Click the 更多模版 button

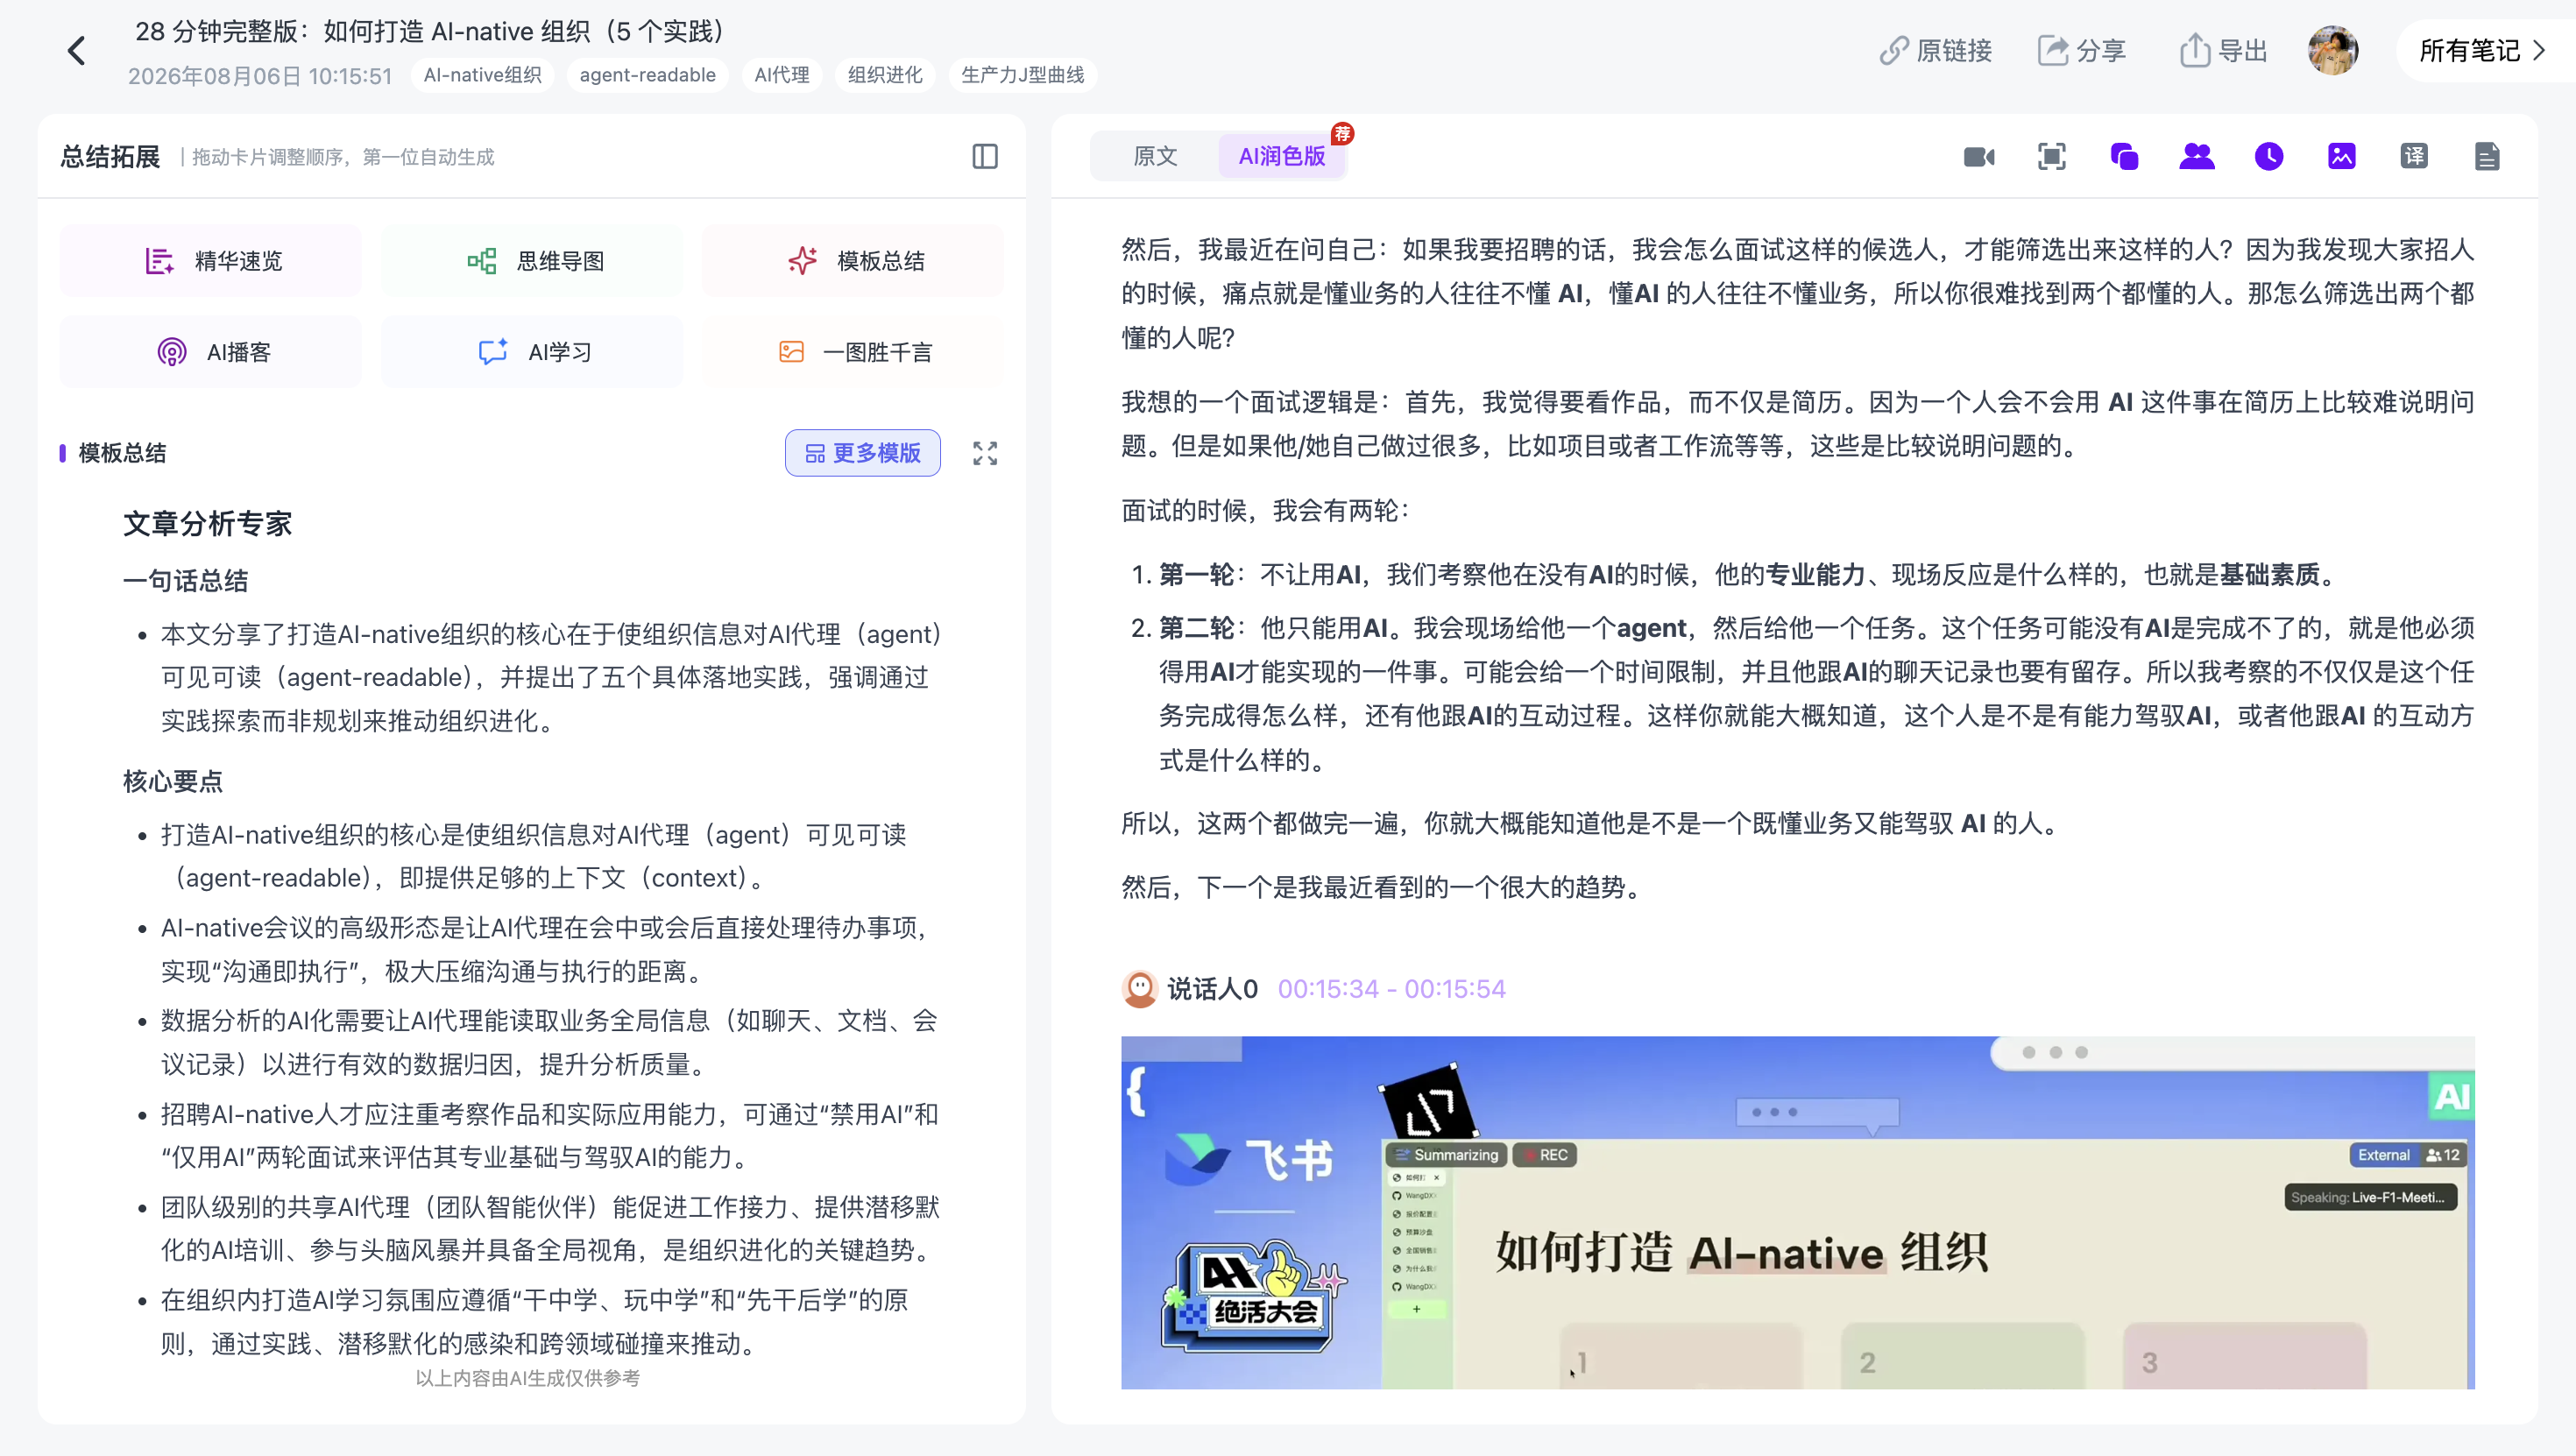click(862, 453)
